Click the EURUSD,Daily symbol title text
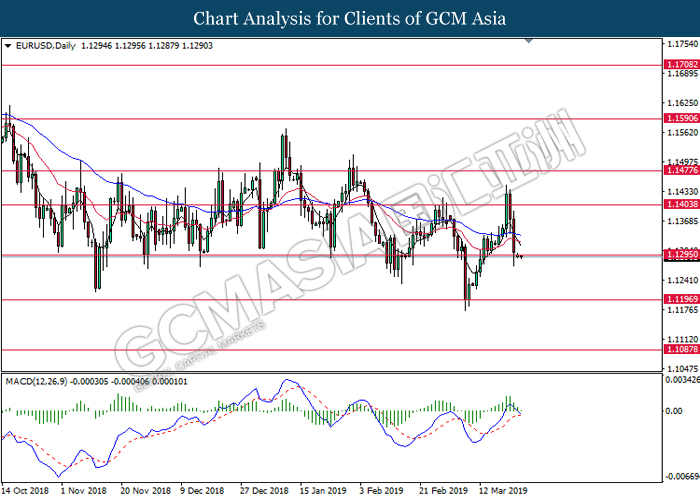 (46, 46)
